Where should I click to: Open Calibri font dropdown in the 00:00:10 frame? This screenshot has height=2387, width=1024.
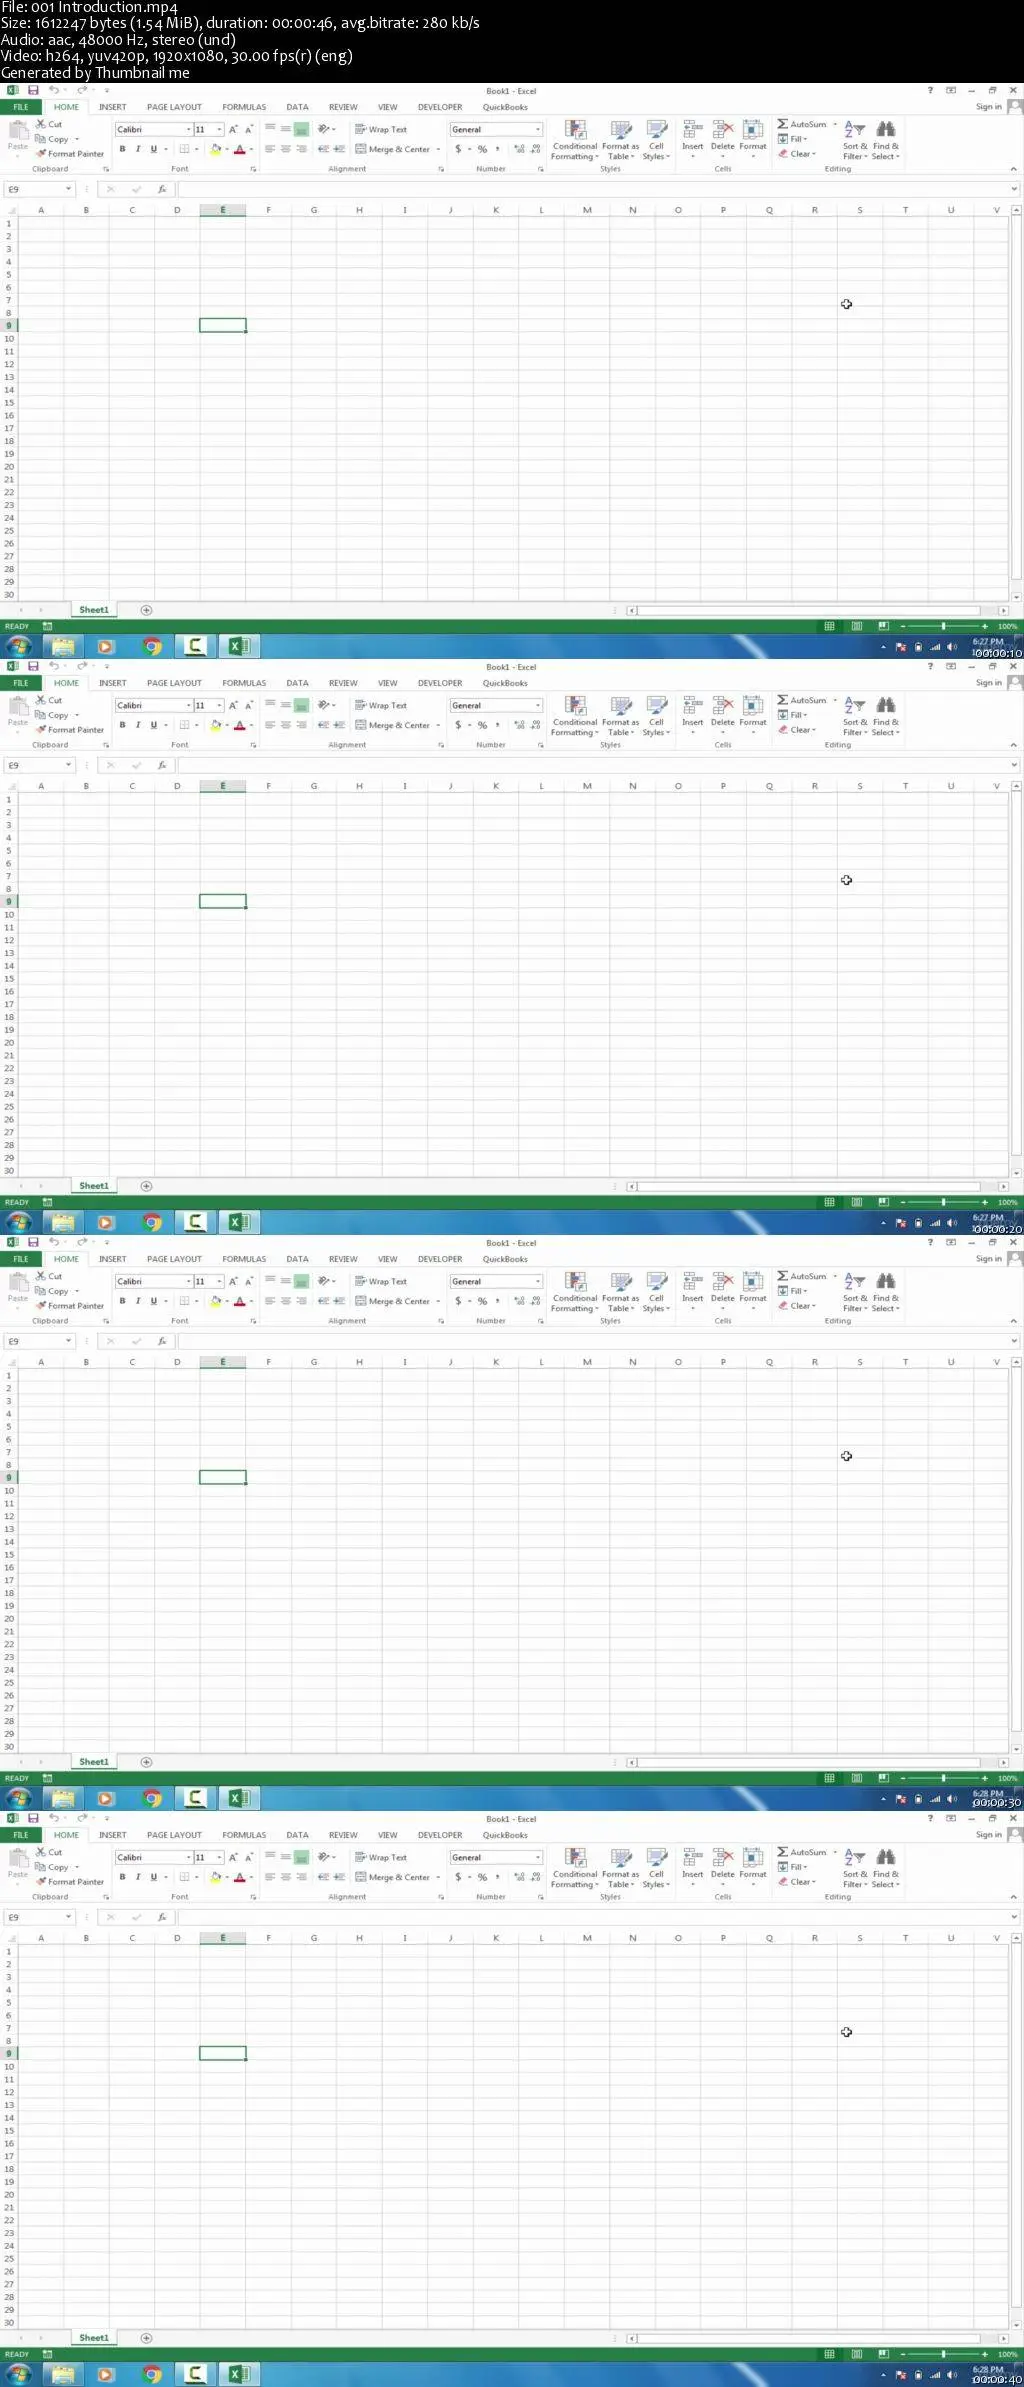188,130
